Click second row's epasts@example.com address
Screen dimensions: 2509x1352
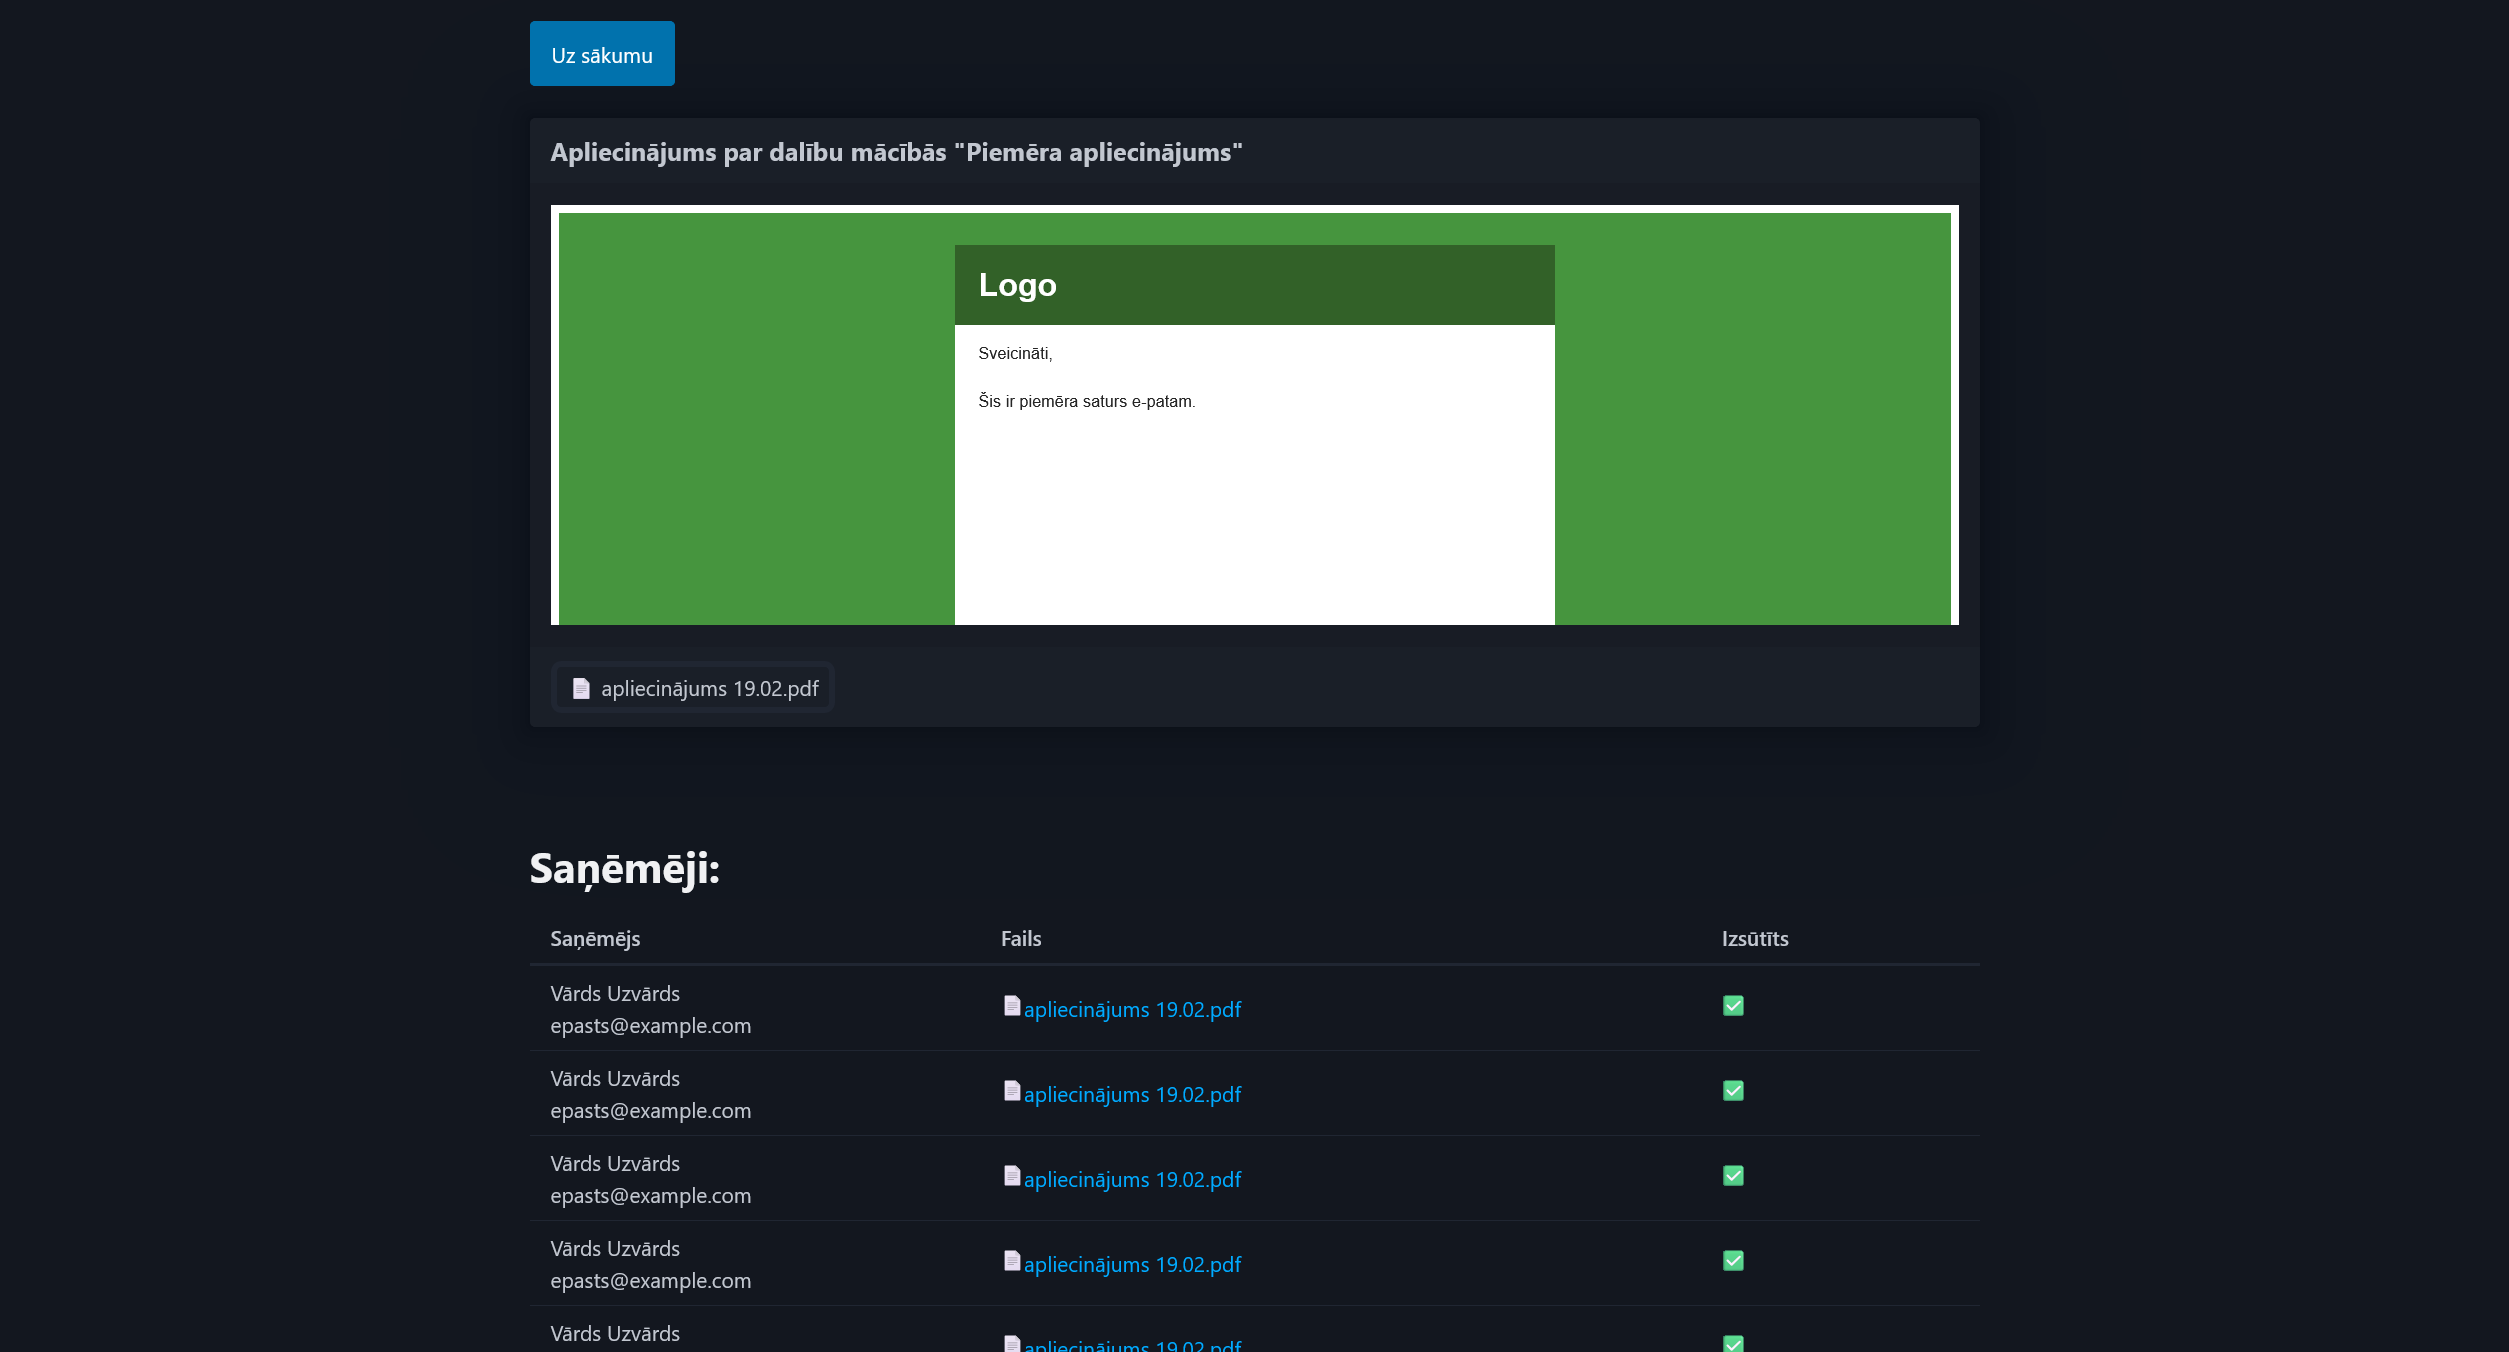tap(650, 1110)
